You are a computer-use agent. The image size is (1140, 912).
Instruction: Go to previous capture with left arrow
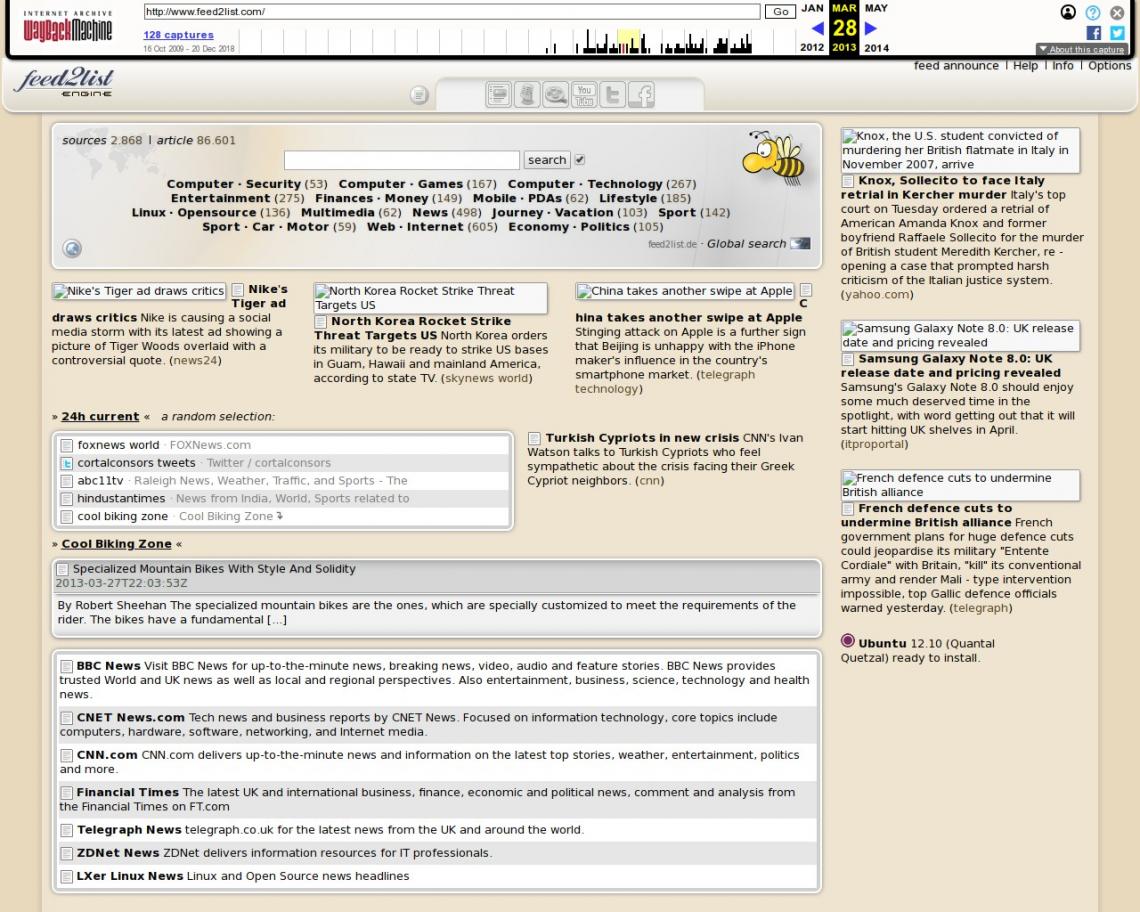817,28
